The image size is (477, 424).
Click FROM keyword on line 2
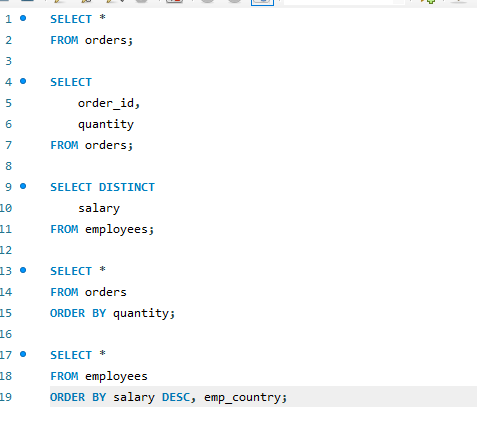64,40
